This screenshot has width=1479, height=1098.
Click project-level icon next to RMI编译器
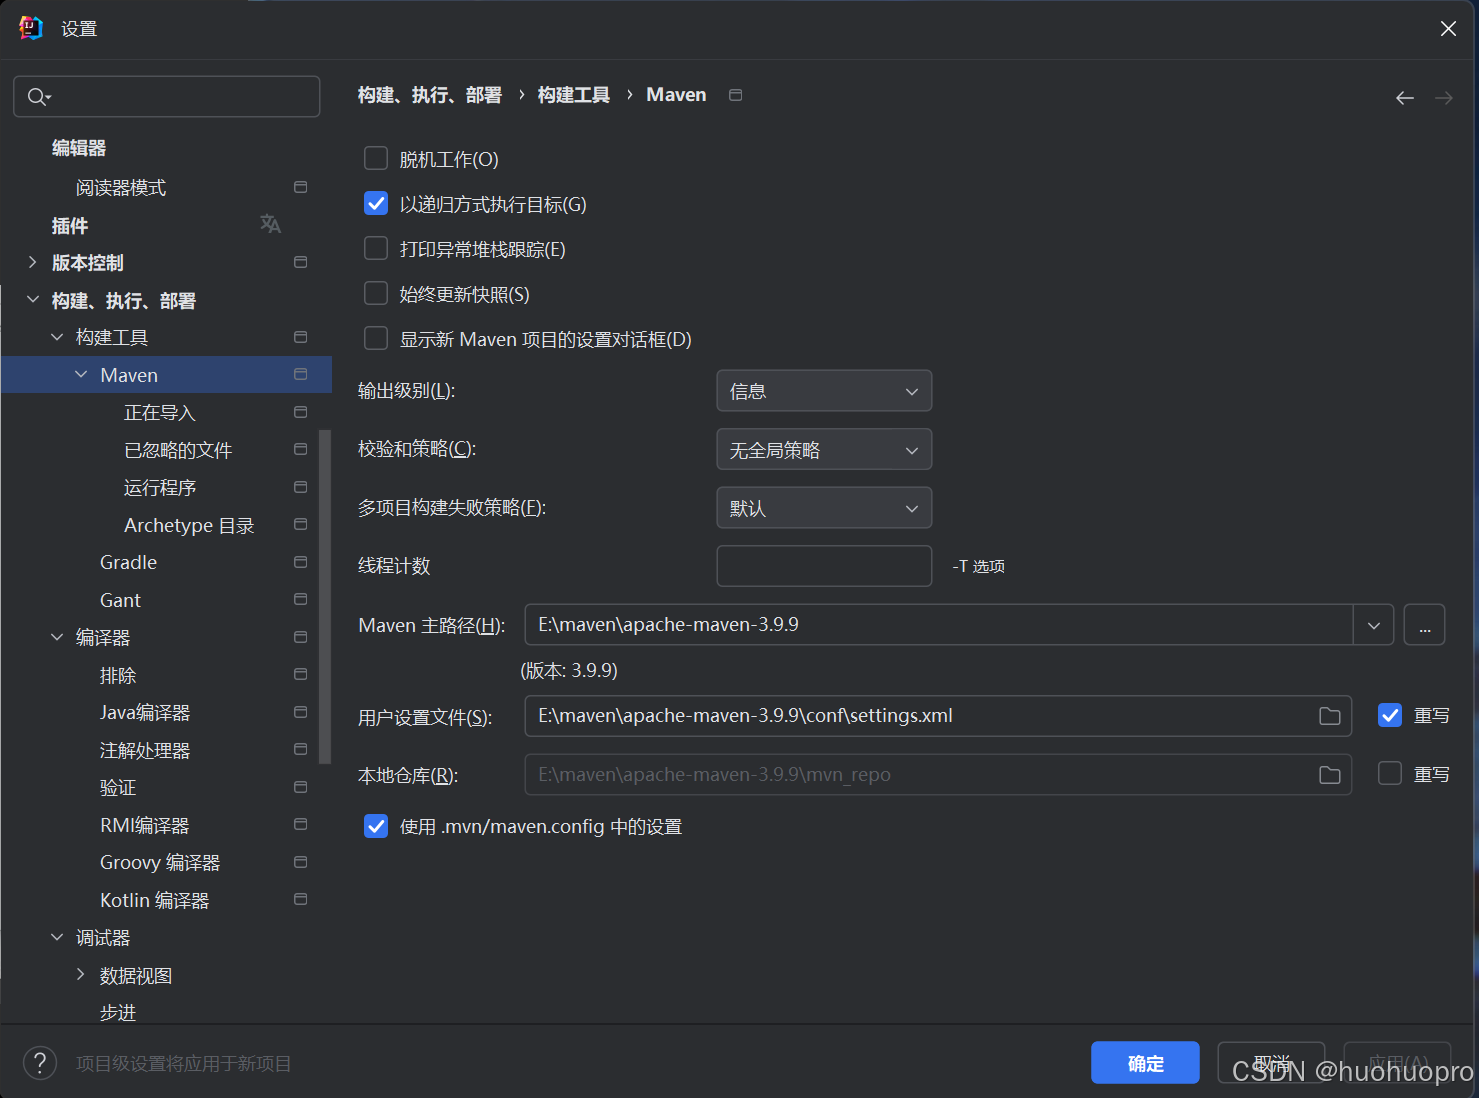coord(300,824)
